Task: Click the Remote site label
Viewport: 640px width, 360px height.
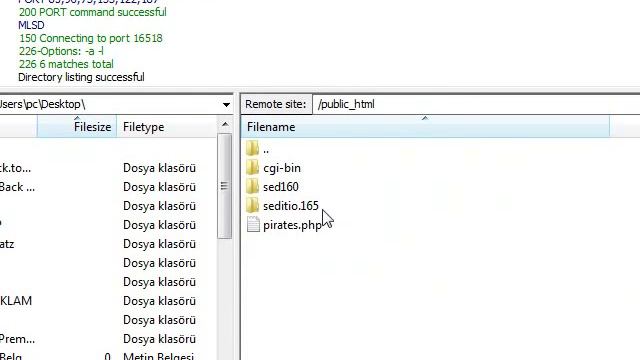Action: [x=276, y=104]
